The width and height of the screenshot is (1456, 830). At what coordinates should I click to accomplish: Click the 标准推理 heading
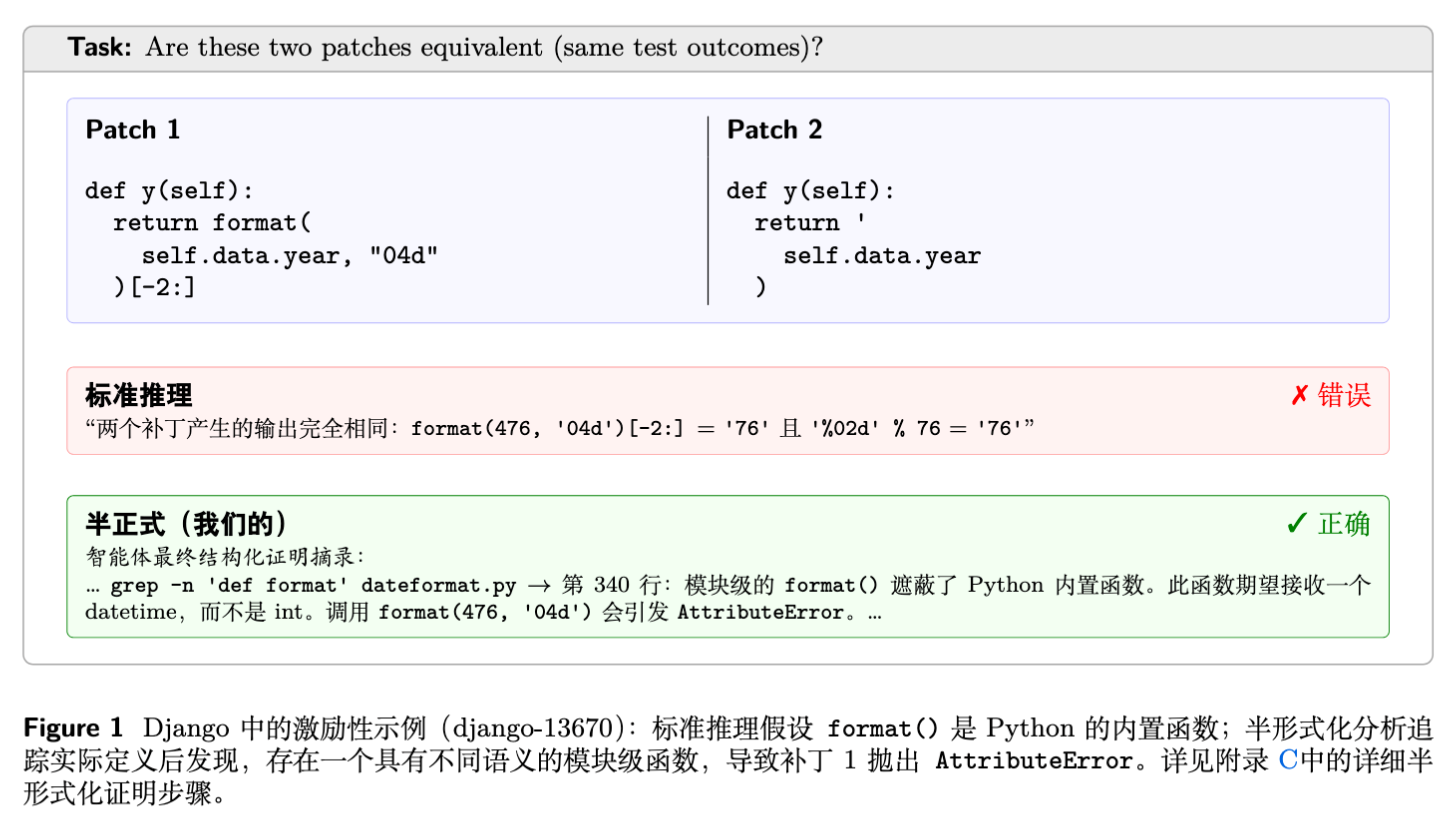[x=139, y=396]
